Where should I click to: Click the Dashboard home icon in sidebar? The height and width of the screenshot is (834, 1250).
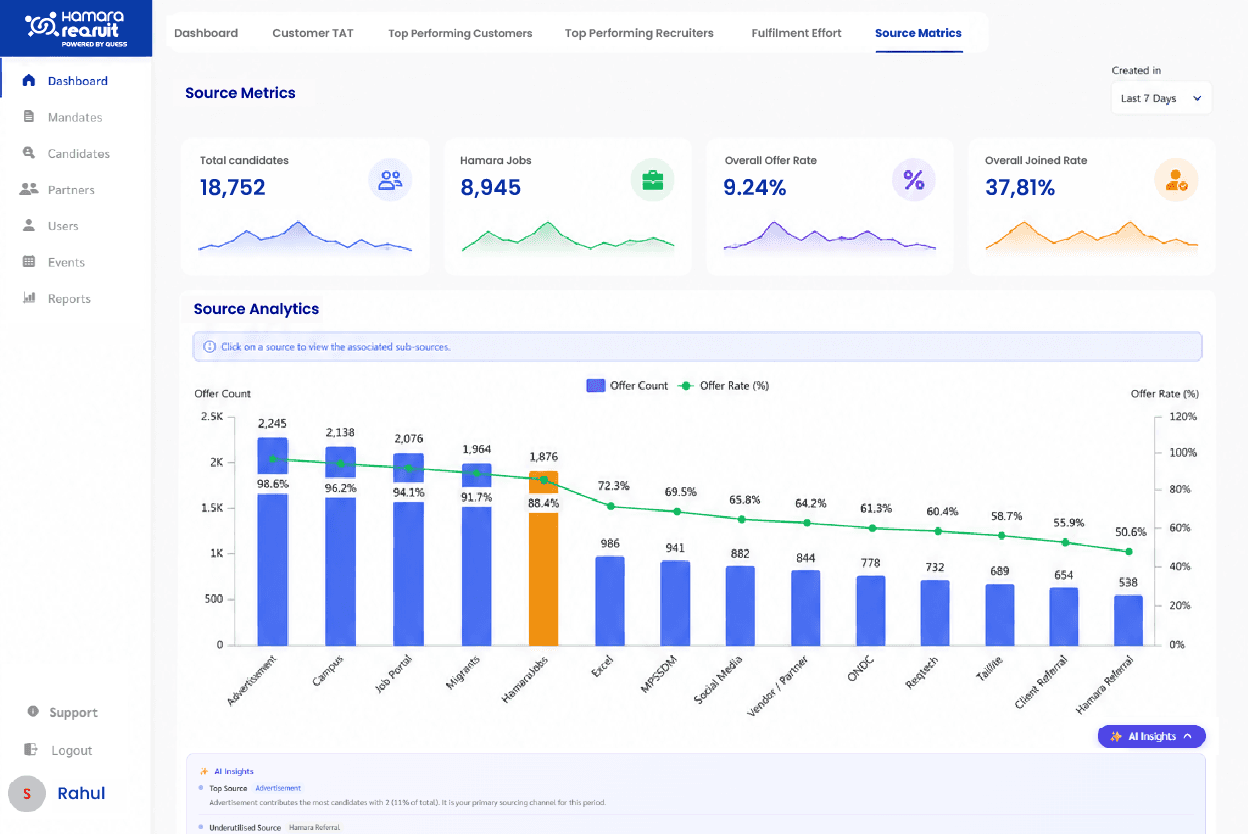click(29, 81)
